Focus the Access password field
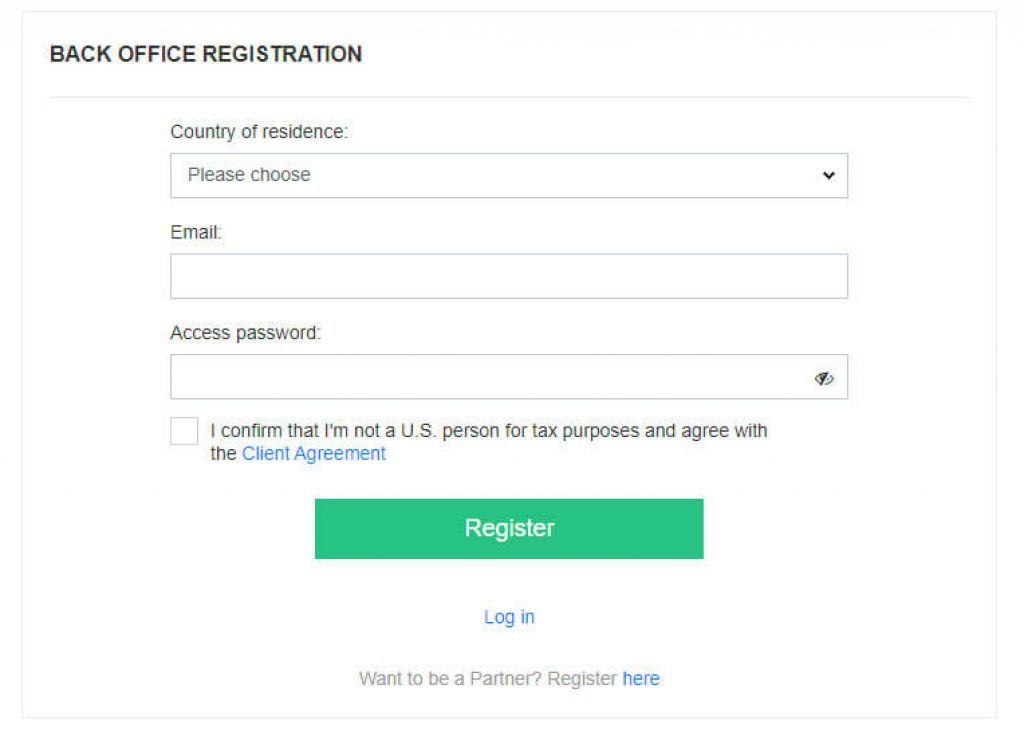 pos(490,377)
